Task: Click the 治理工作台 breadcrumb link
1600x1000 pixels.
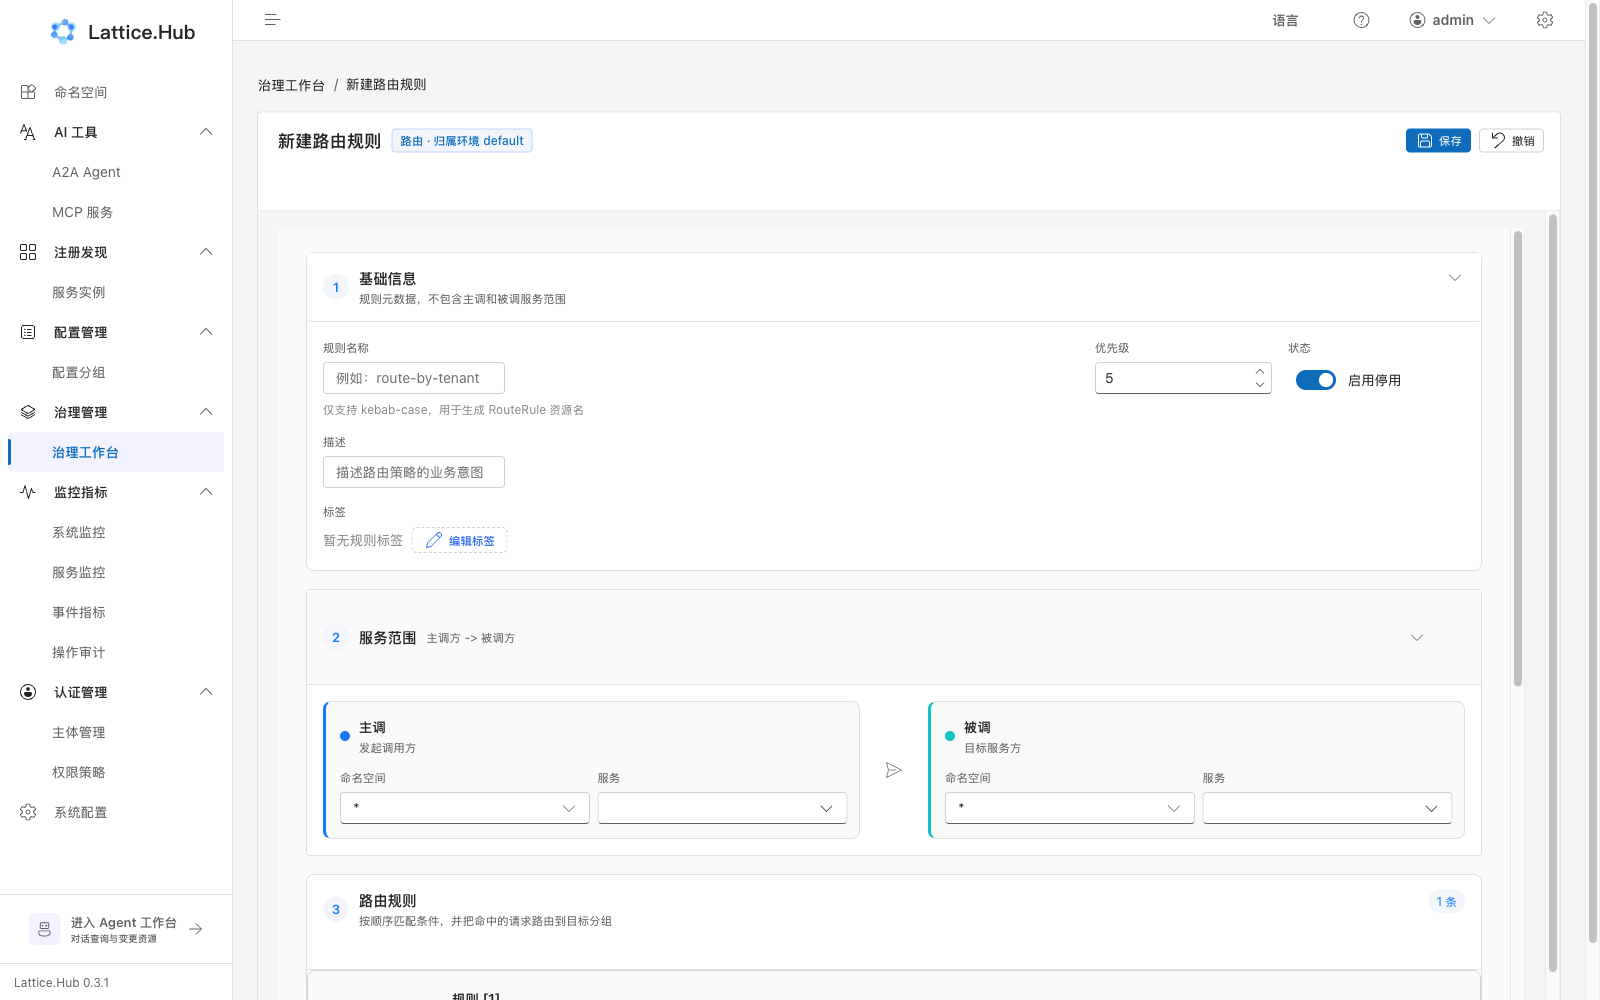Action: 291,85
